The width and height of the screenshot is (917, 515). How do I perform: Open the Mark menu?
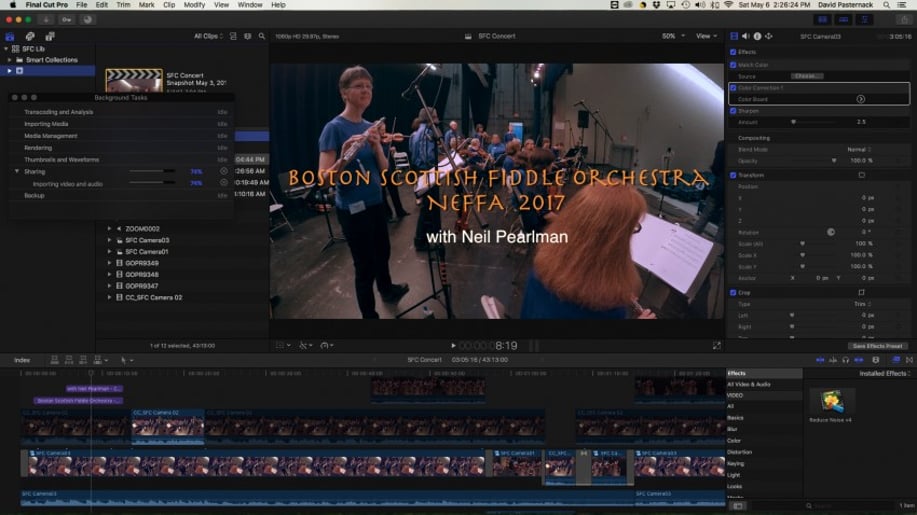coord(146,5)
